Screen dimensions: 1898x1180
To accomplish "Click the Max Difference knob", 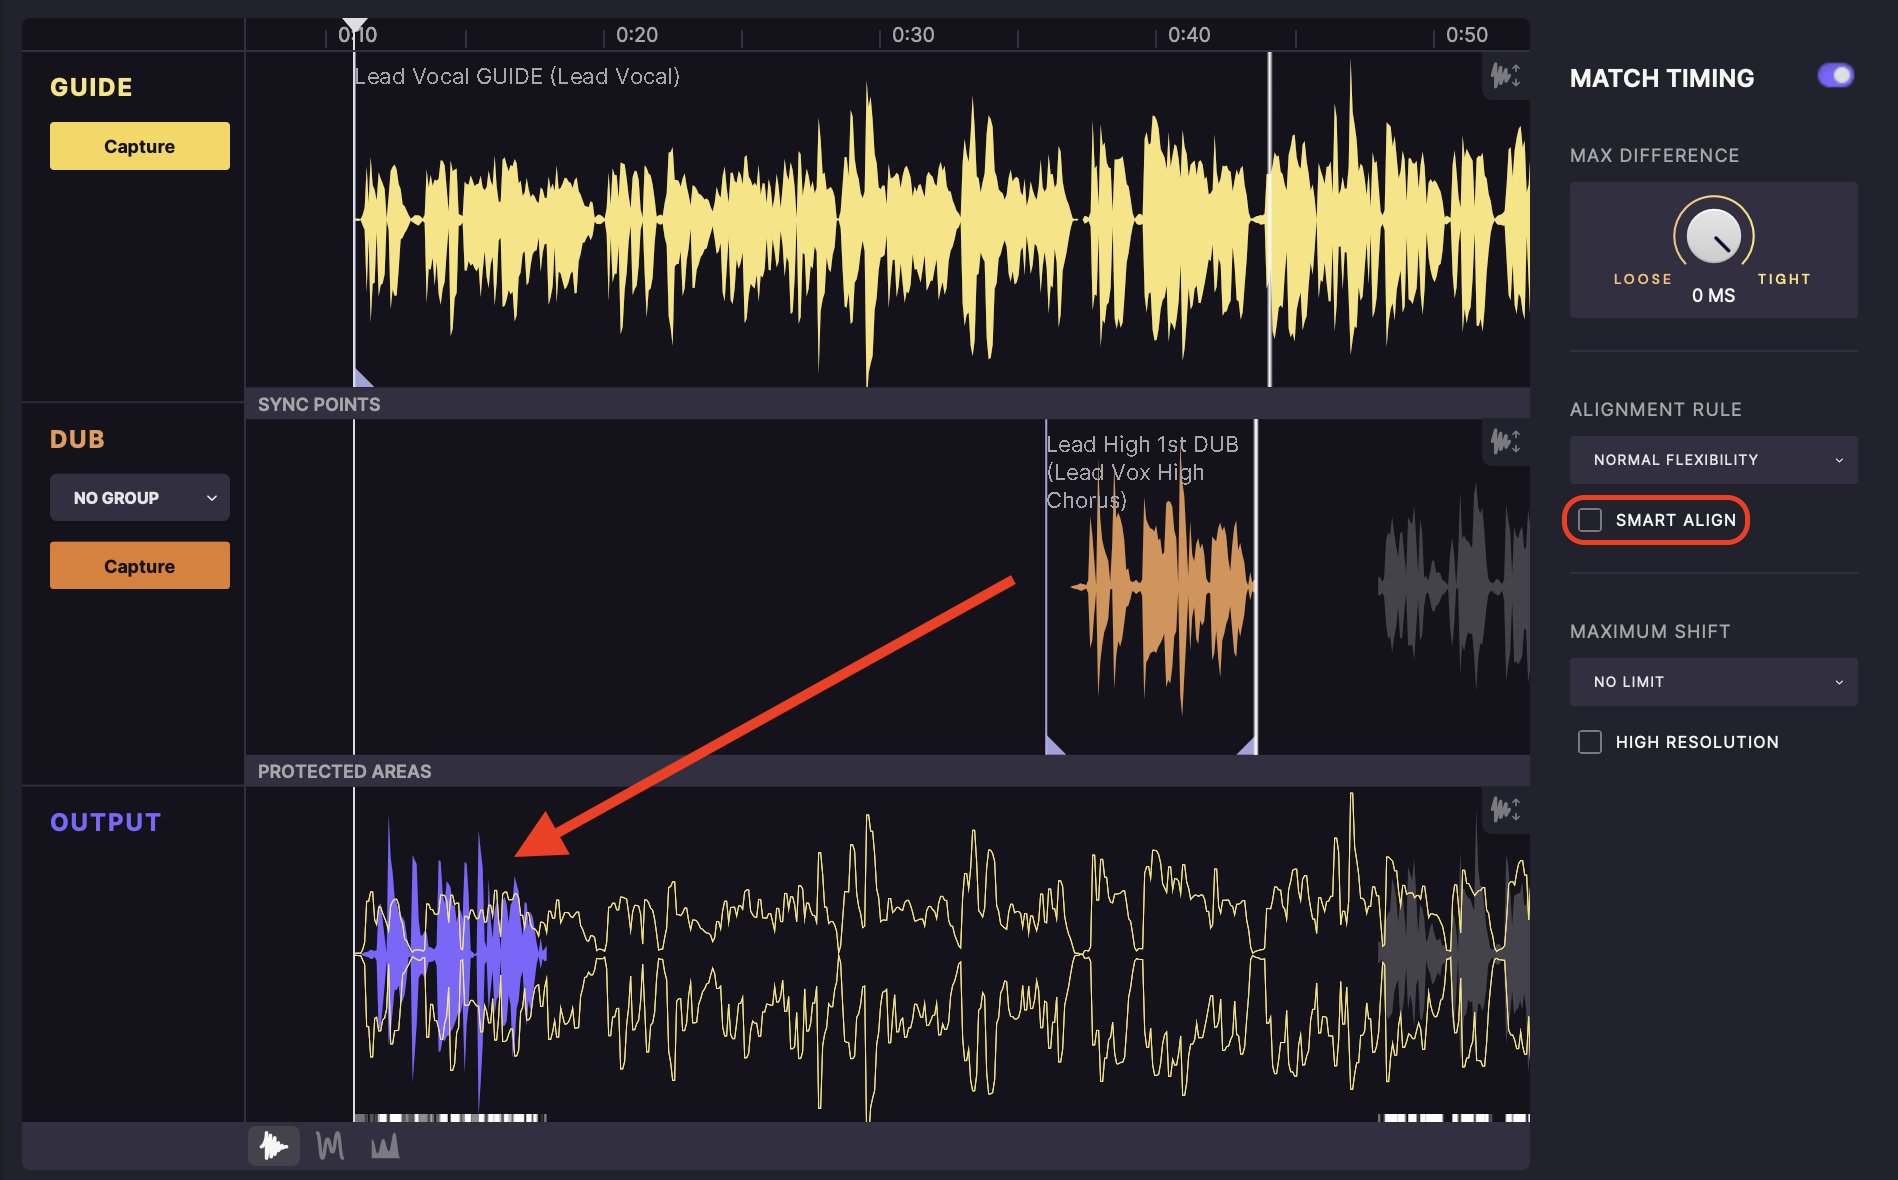I will pos(1713,236).
